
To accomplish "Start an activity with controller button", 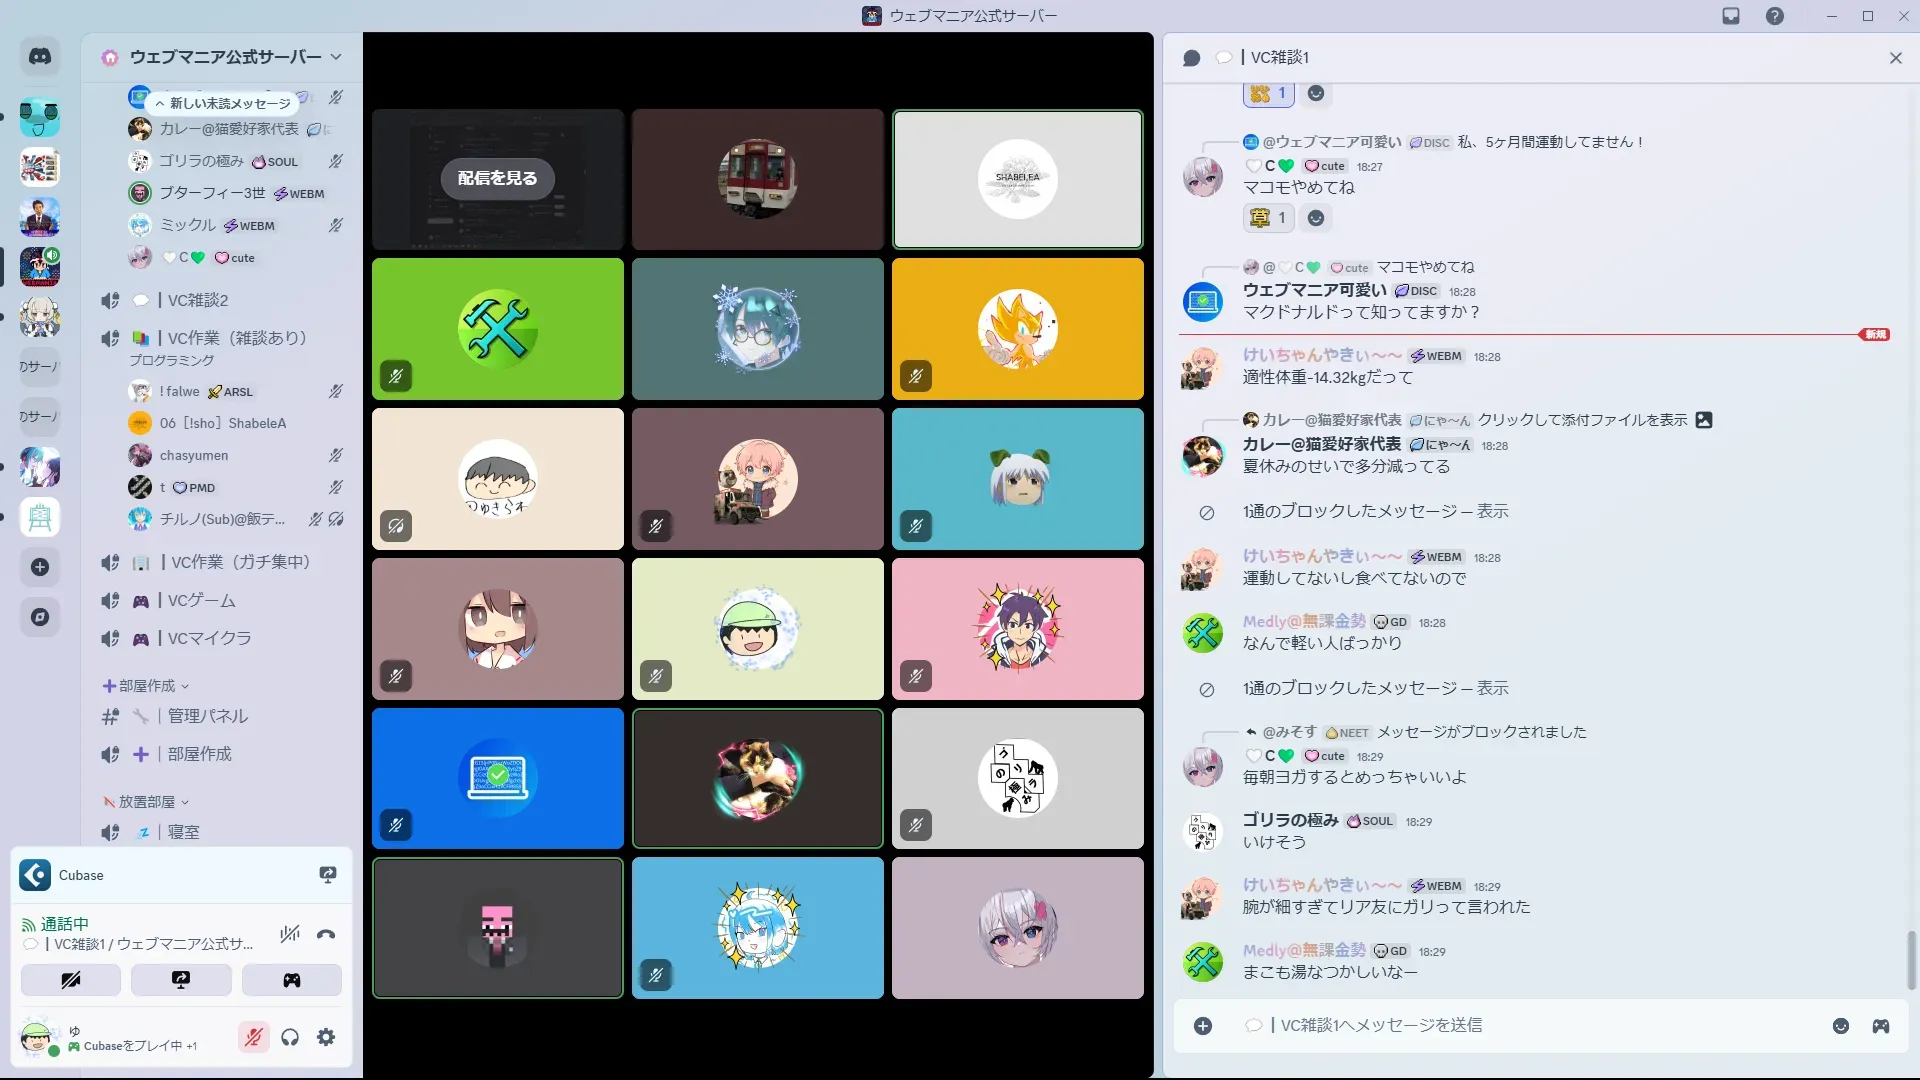I will 291,980.
